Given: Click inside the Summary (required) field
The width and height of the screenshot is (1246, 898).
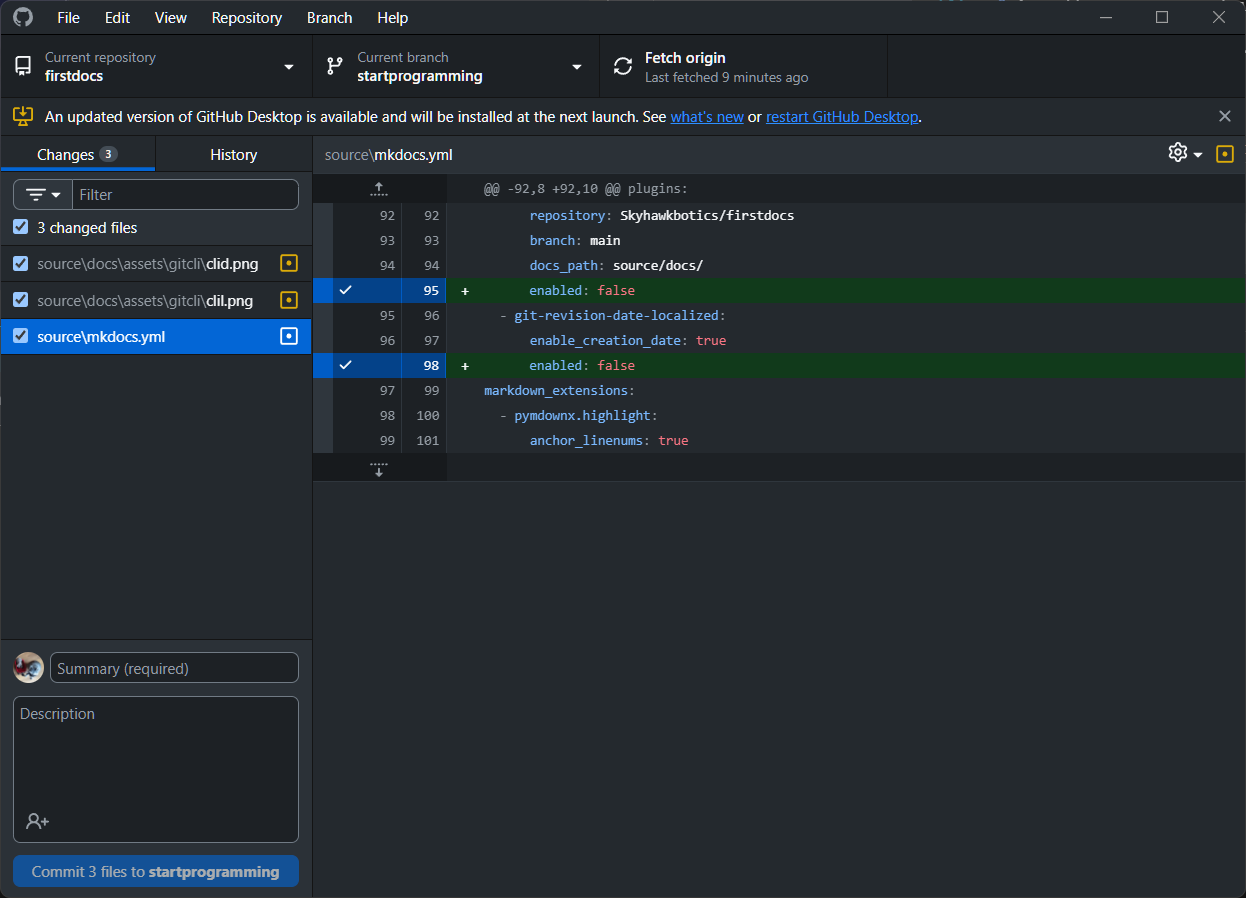Looking at the screenshot, I should click(174, 667).
